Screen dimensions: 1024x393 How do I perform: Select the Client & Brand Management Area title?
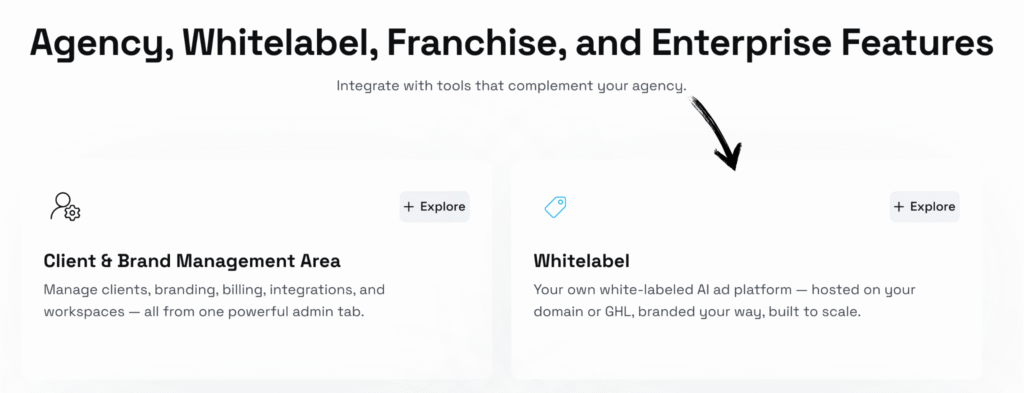(x=192, y=261)
